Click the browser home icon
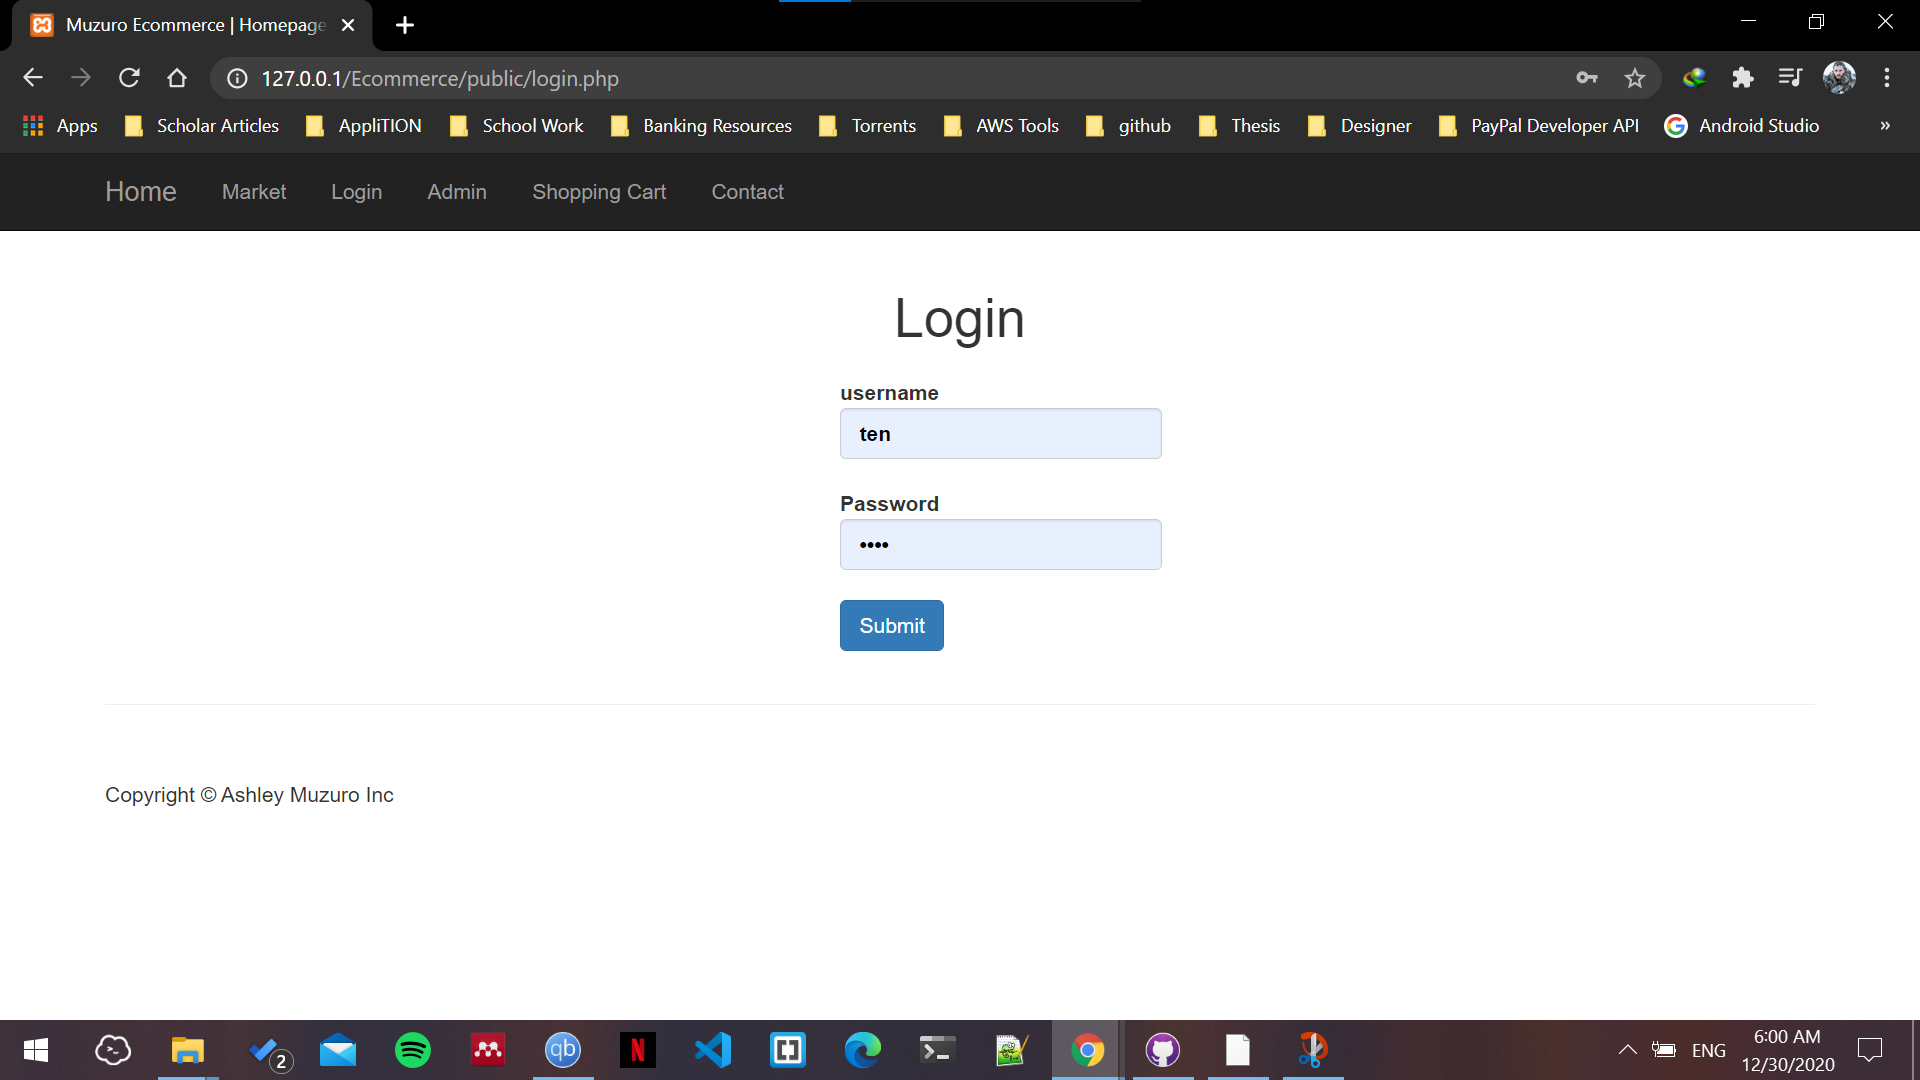This screenshot has width=1920, height=1080. [177, 78]
